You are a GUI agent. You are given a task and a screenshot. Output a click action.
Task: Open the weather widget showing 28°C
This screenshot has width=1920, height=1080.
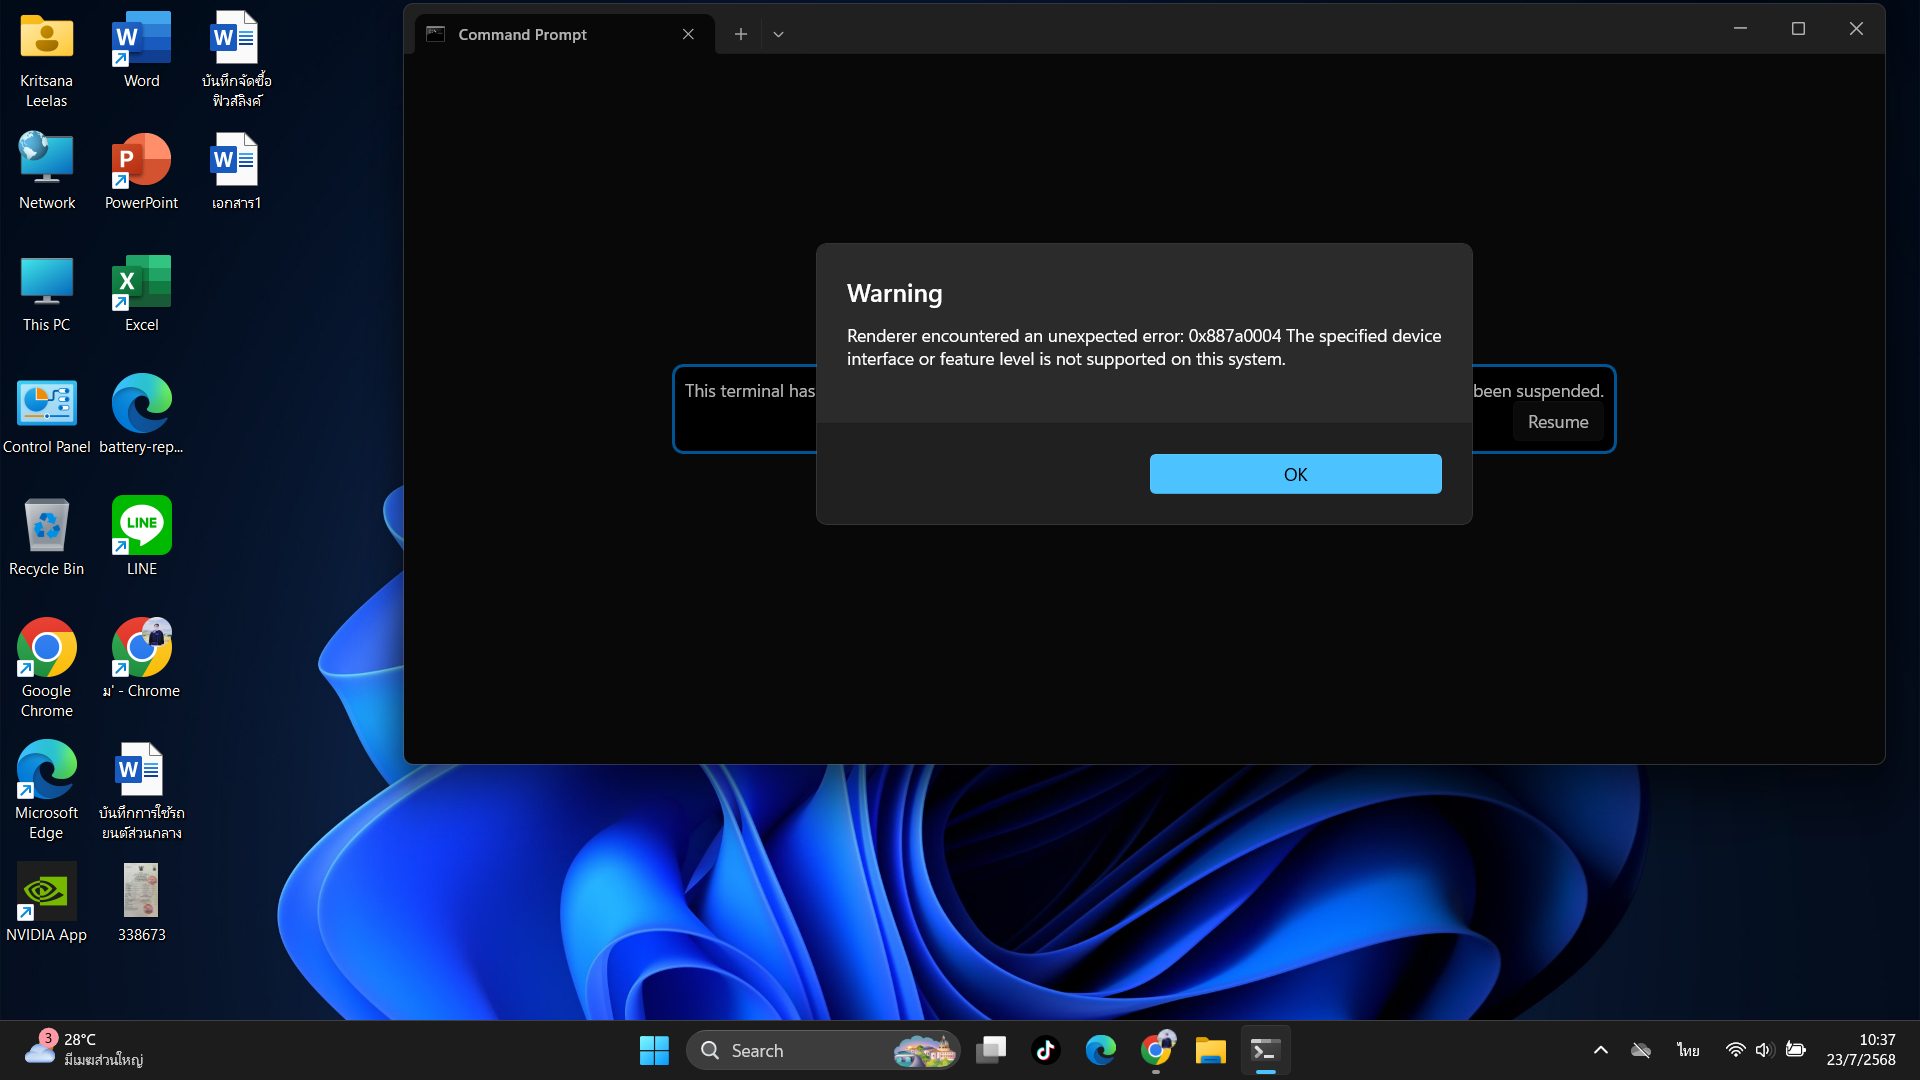(84, 1050)
